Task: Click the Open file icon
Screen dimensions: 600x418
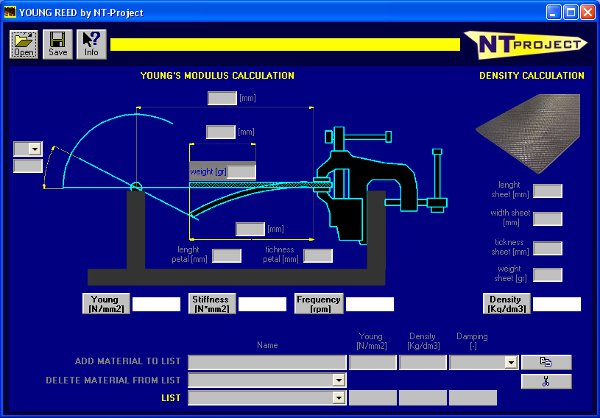Action: point(24,44)
